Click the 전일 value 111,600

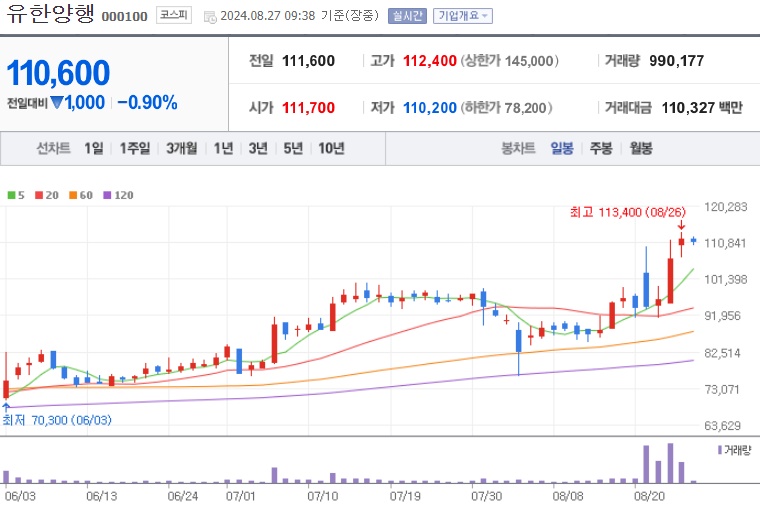(x=308, y=61)
